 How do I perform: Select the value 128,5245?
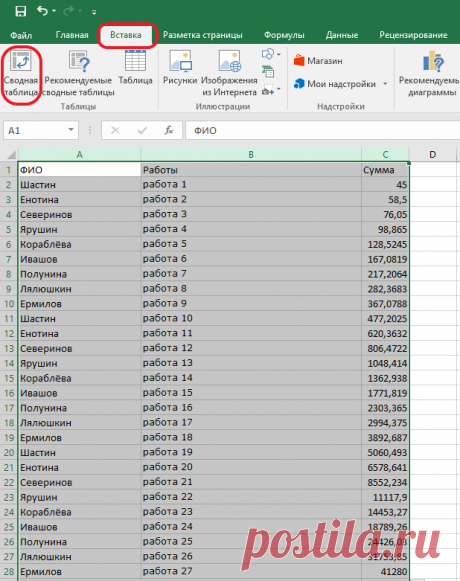tap(385, 244)
